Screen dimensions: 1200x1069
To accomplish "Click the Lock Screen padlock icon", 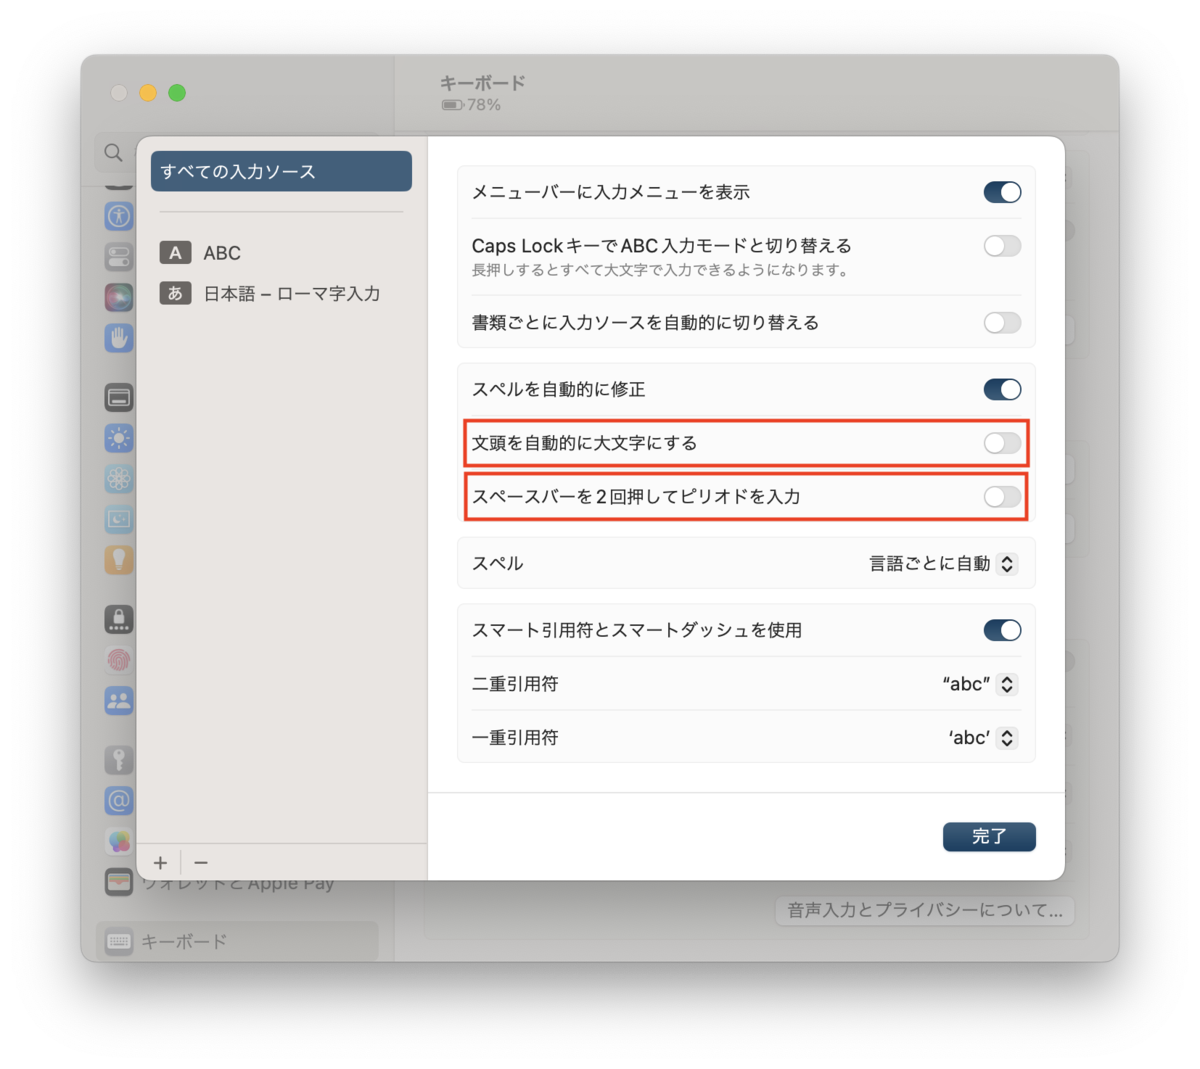I will [119, 620].
